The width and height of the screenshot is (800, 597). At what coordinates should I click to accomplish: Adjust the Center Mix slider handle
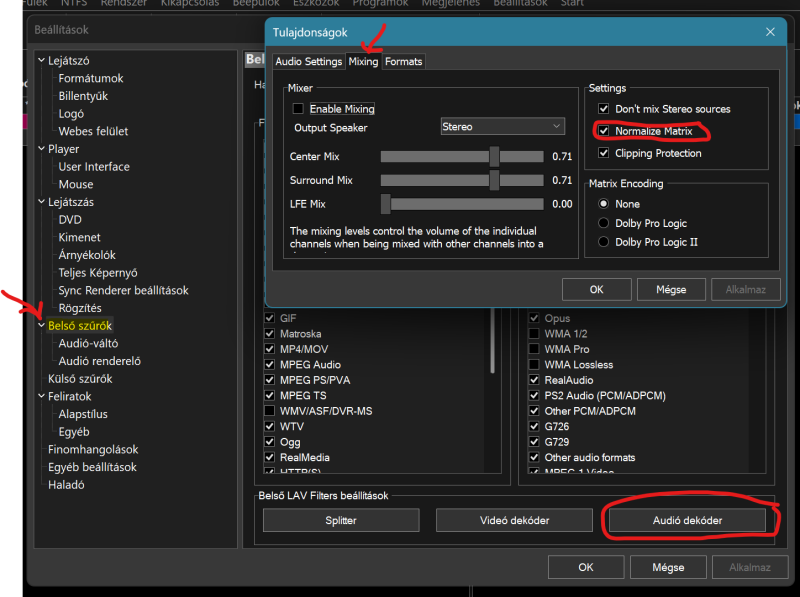[x=494, y=156]
